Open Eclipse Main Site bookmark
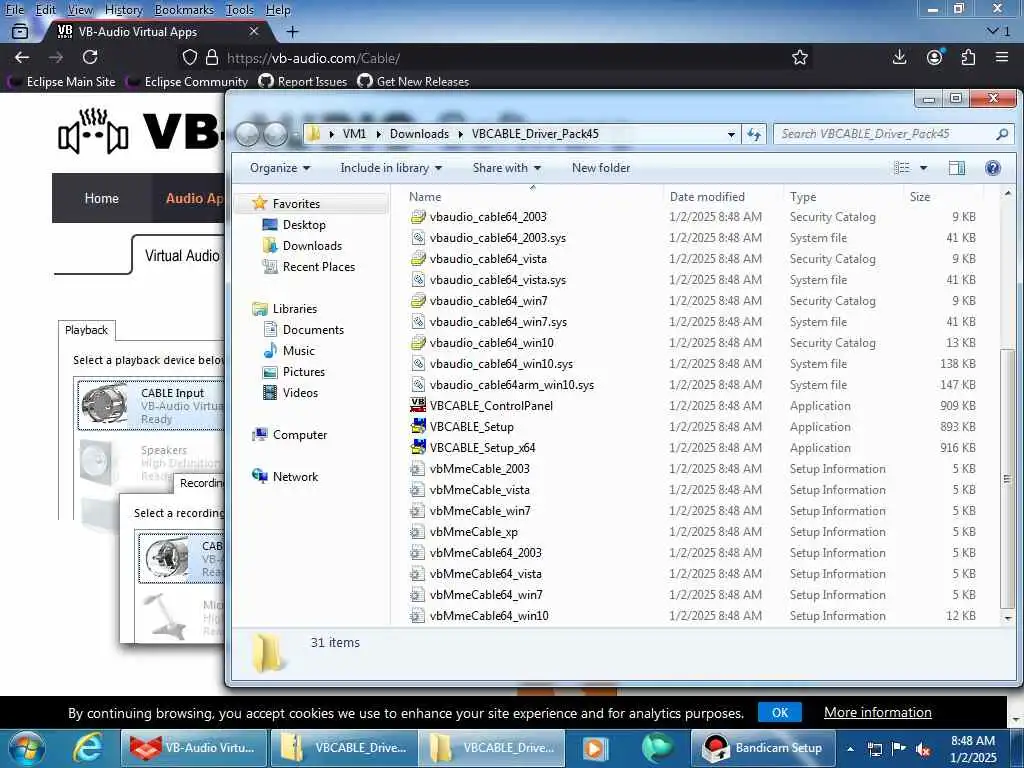This screenshot has width=1024, height=768. pos(62,82)
